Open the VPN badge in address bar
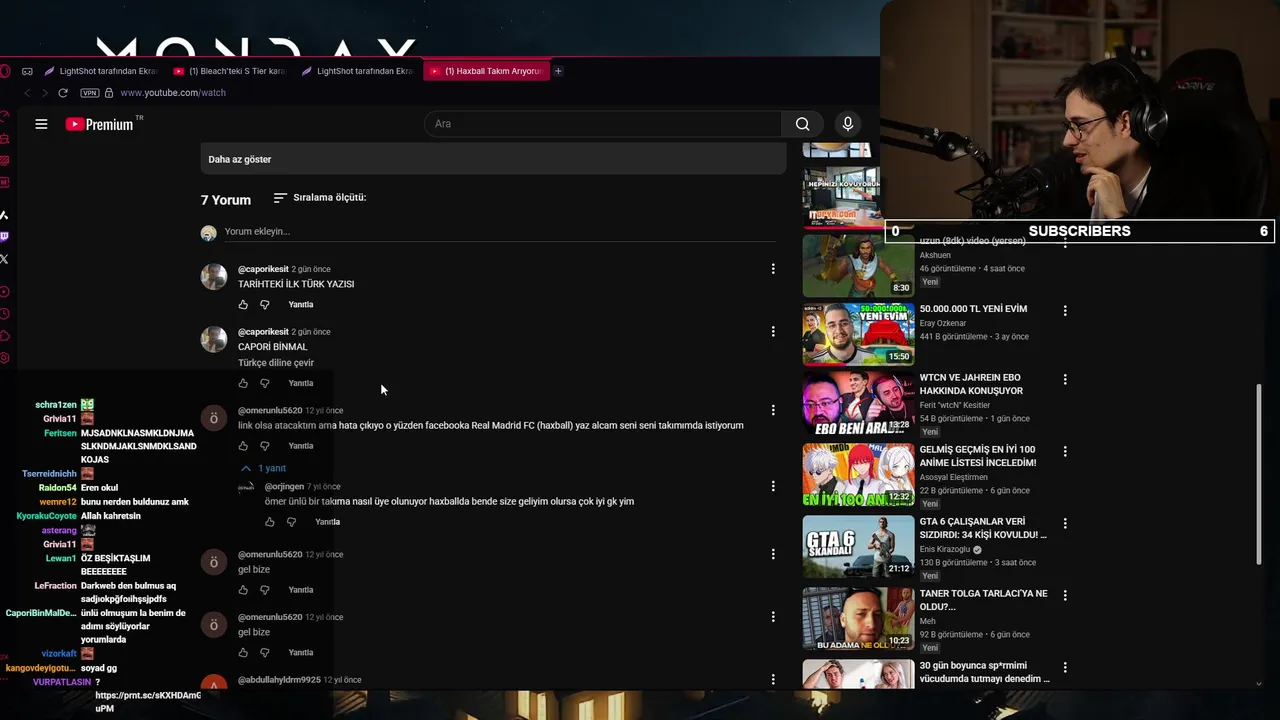Viewport: 1280px width, 720px height. (89, 93)
